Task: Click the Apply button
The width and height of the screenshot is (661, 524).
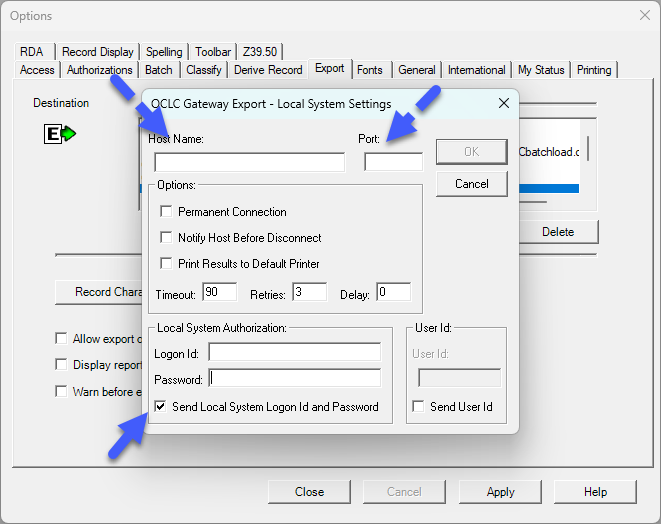Action: [x=500, y=492]
